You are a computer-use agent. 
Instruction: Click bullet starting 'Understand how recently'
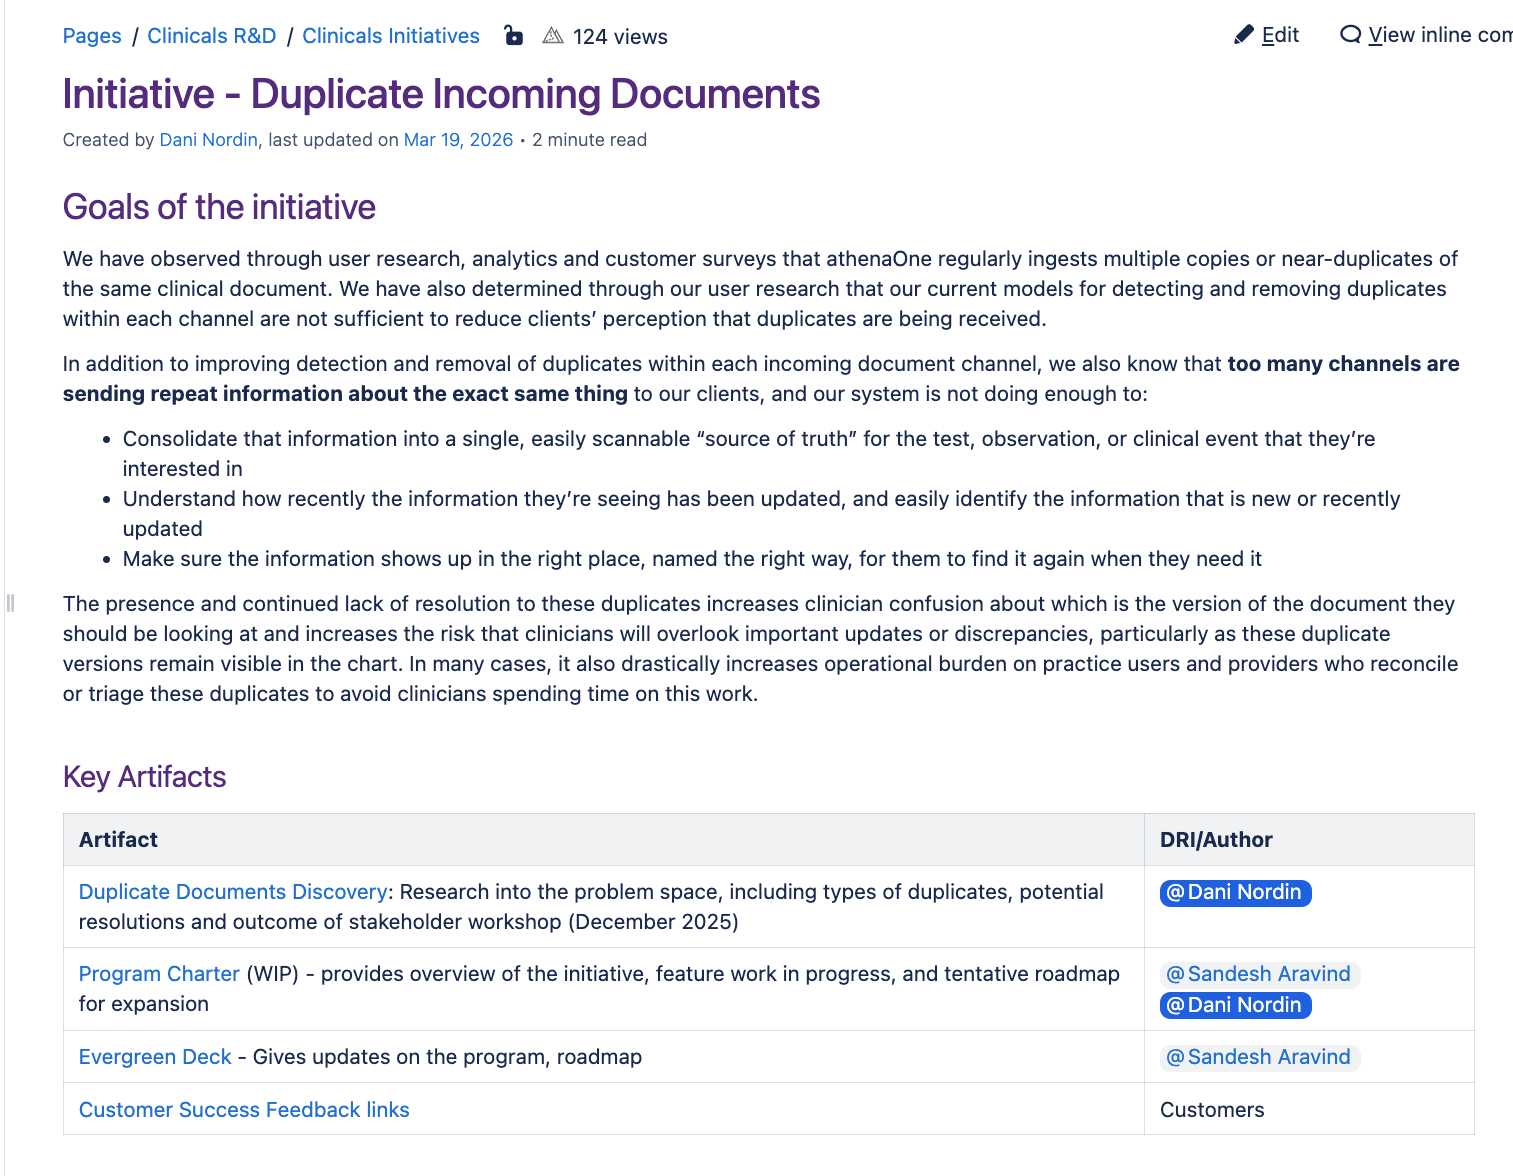click(761, 514)
